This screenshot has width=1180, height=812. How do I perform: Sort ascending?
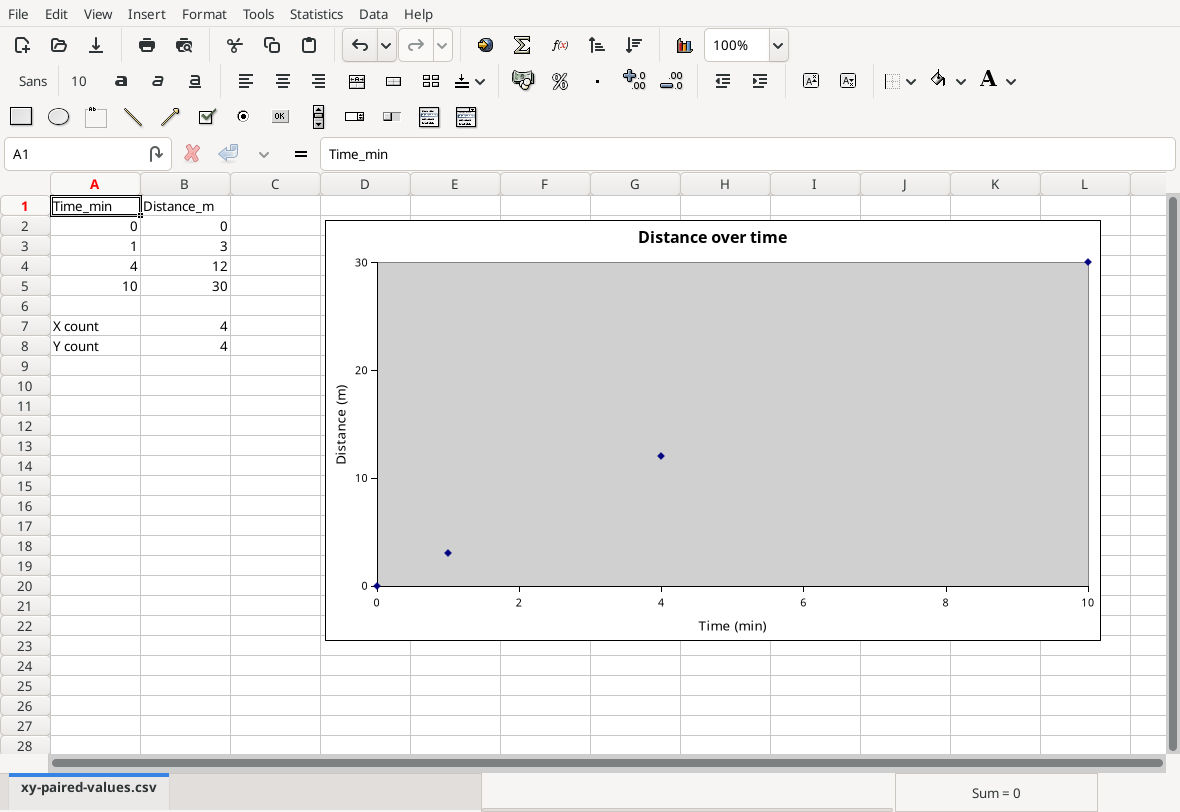(x=597, y=45)
